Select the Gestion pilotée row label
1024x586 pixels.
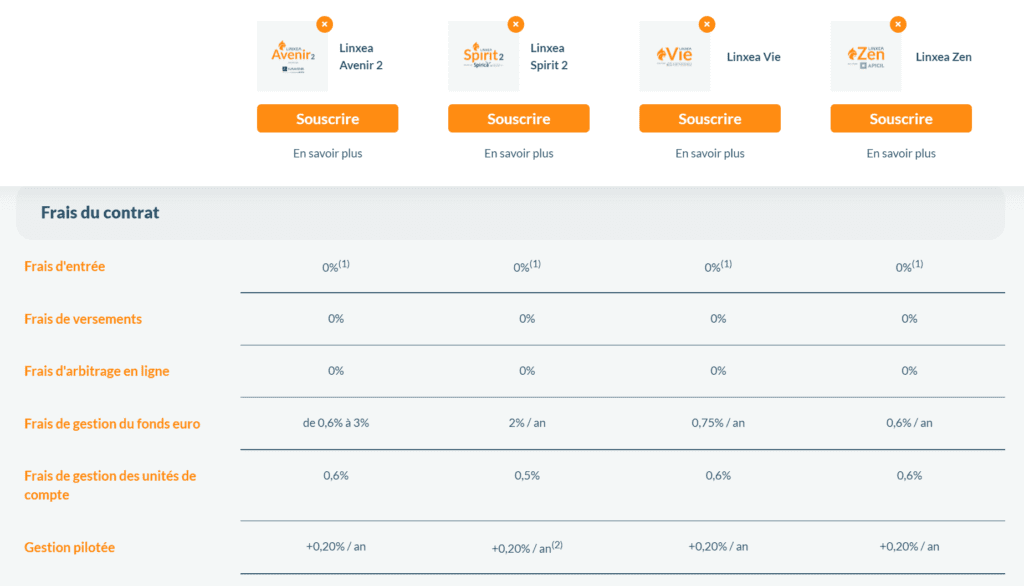(x=71, y=547)
